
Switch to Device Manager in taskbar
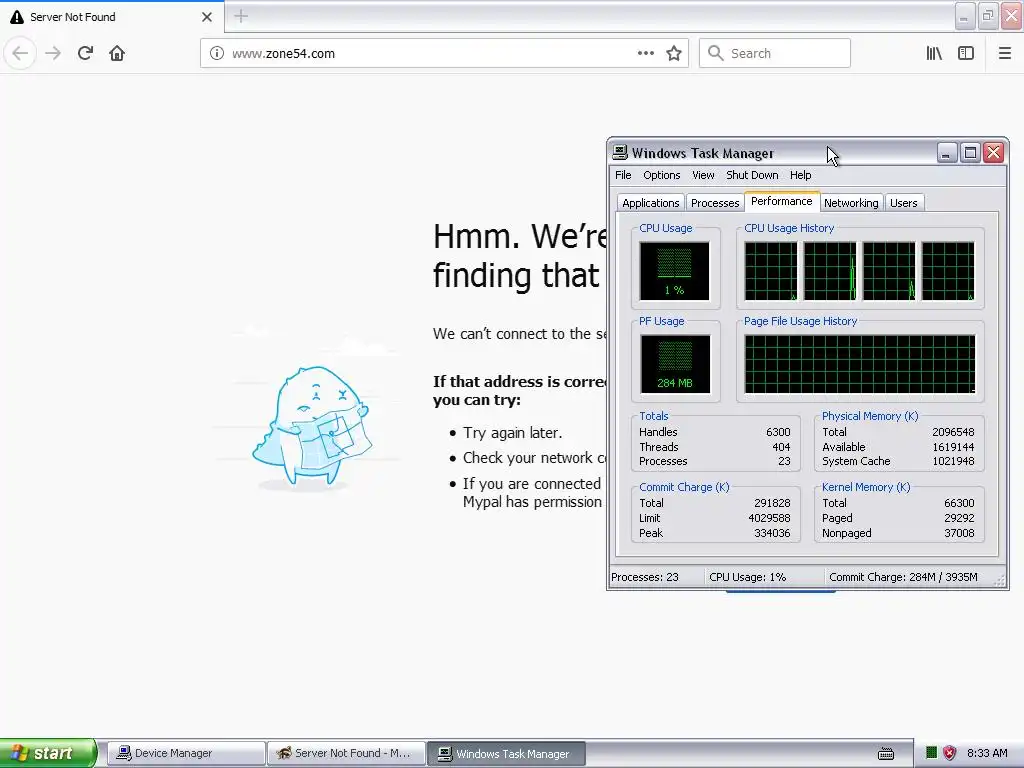pos(185,754)
